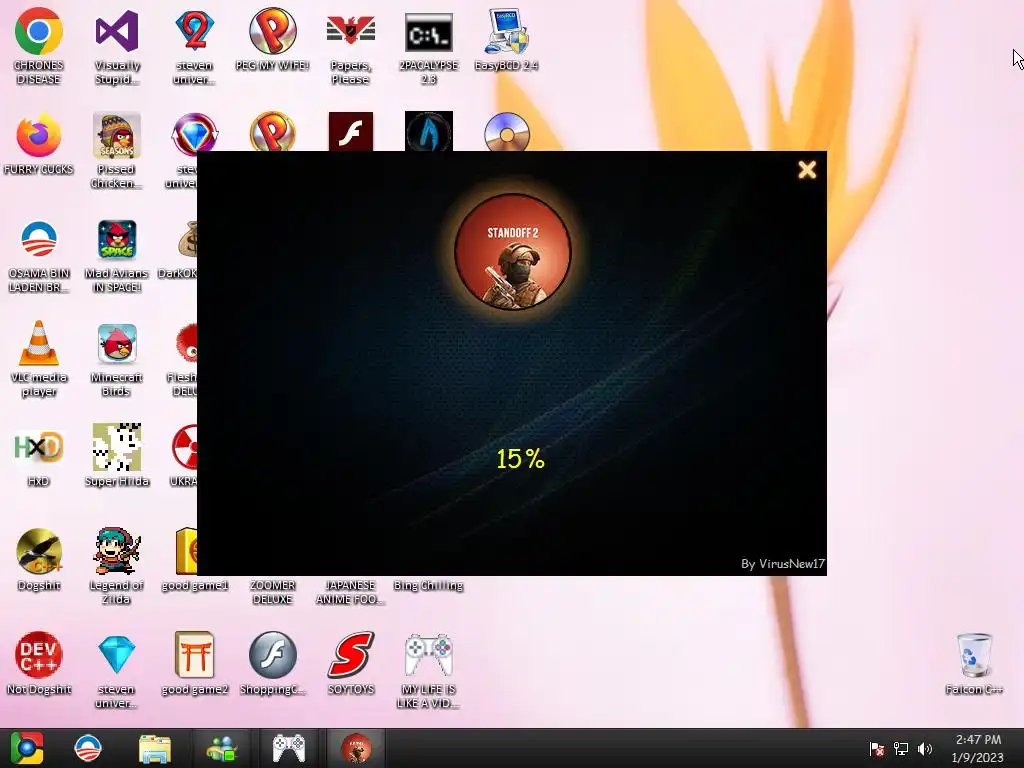Open the volume speaker tray icon
The width and height of the screenshot is (1024, 768).
click(x=925, y=749)
